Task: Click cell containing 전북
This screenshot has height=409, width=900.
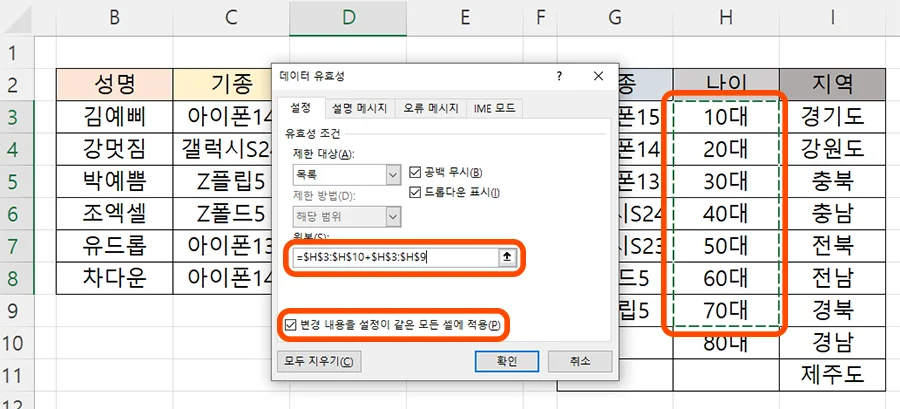Action: coord(832,246)
